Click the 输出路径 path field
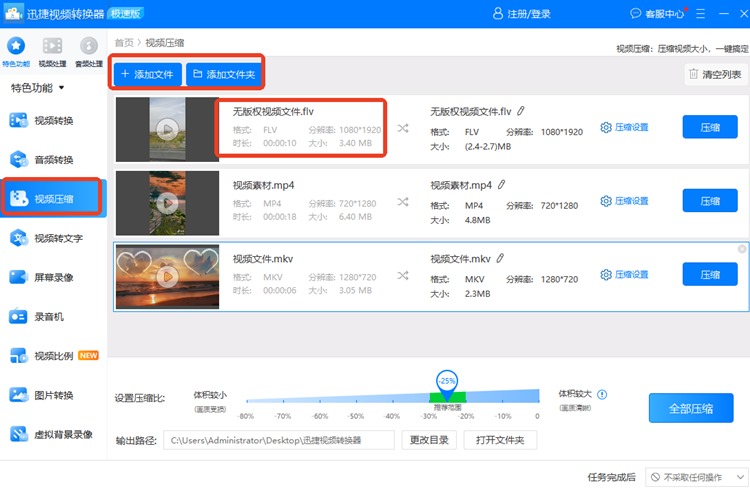Screen dimensions: 750x488 pos(279,440)
